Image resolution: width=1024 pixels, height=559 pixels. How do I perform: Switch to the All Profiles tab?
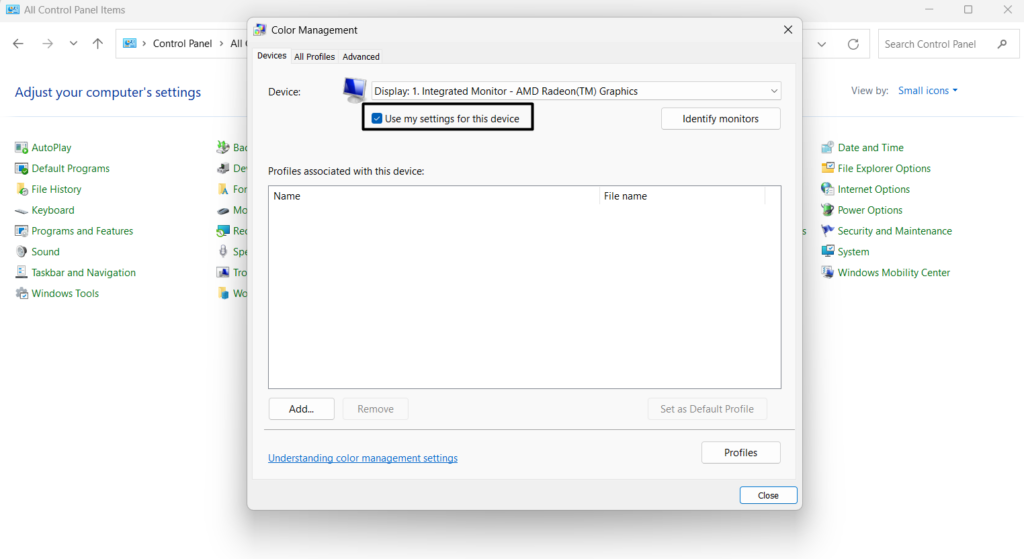pos(314,57)
